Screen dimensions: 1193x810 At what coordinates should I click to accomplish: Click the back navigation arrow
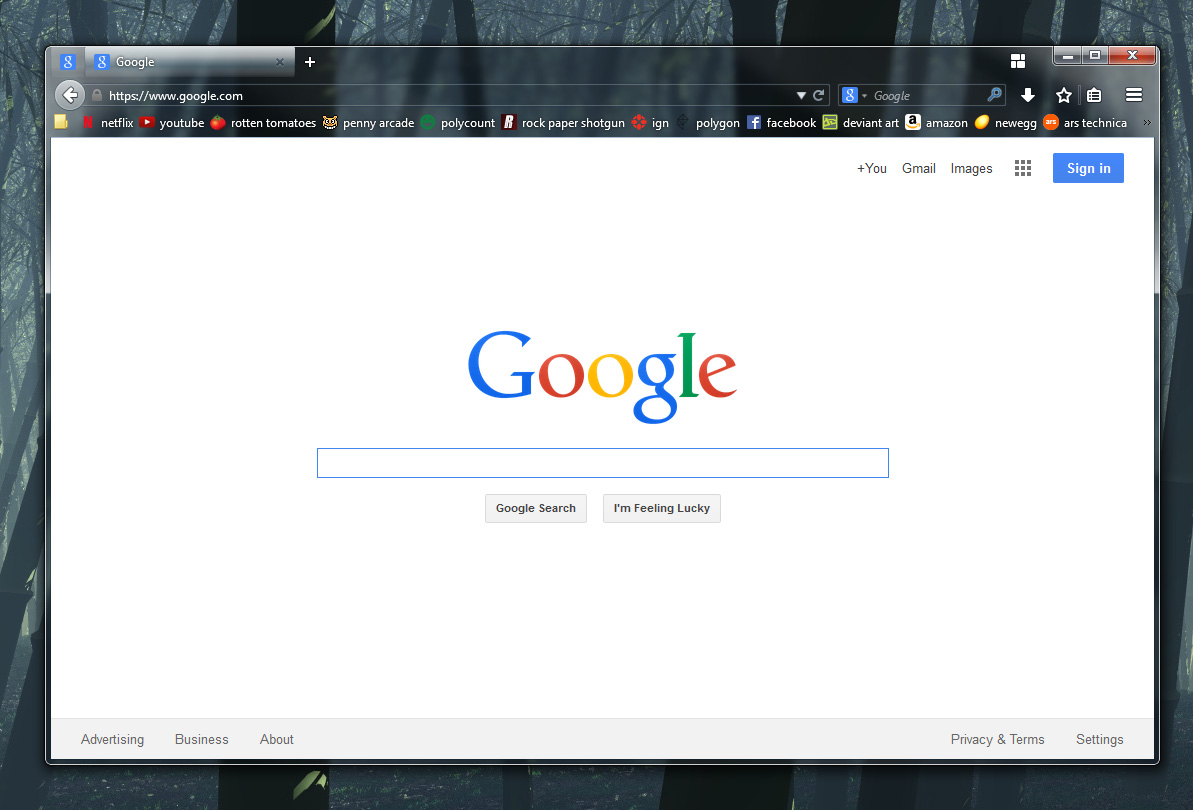click(69, 95)
